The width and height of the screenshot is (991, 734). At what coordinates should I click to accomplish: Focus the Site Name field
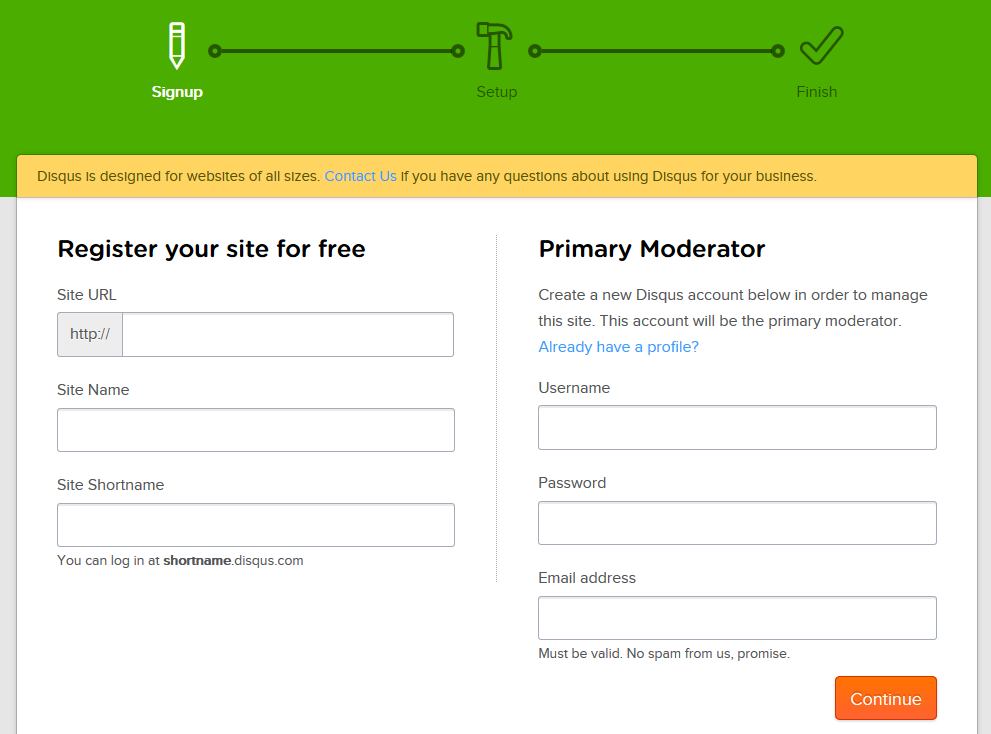pyautogui.click(x=256, y=430)
